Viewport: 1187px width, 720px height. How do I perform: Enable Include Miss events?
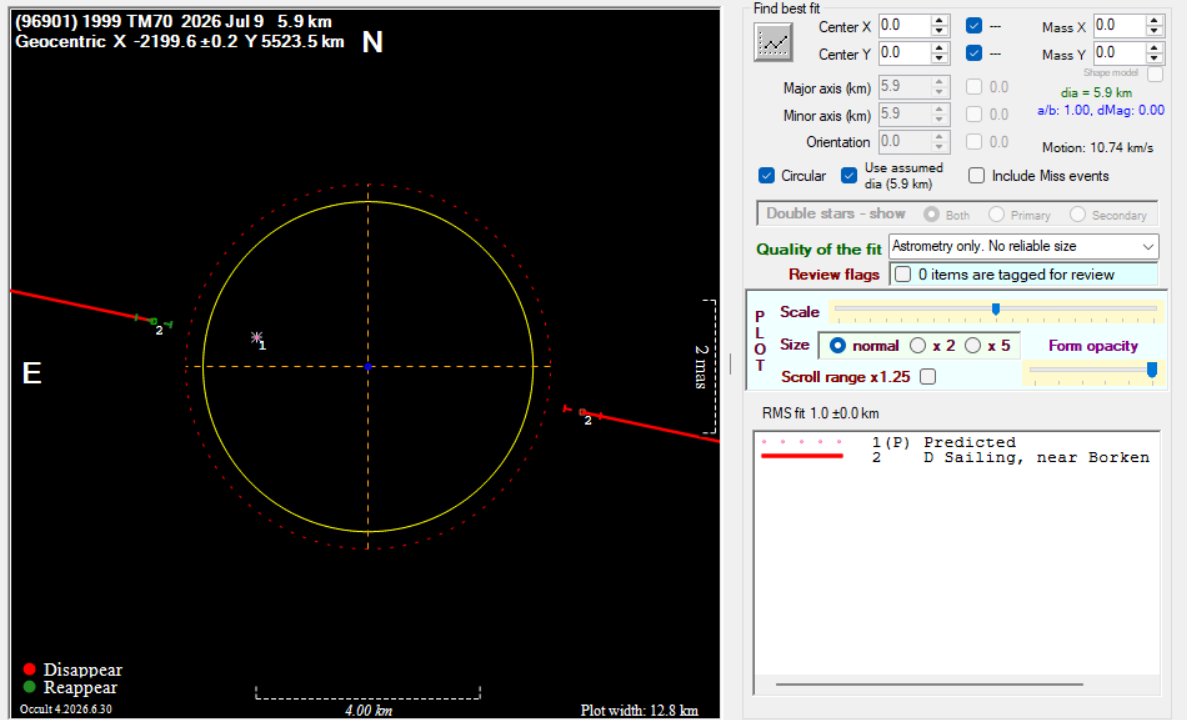click(977, 176)
